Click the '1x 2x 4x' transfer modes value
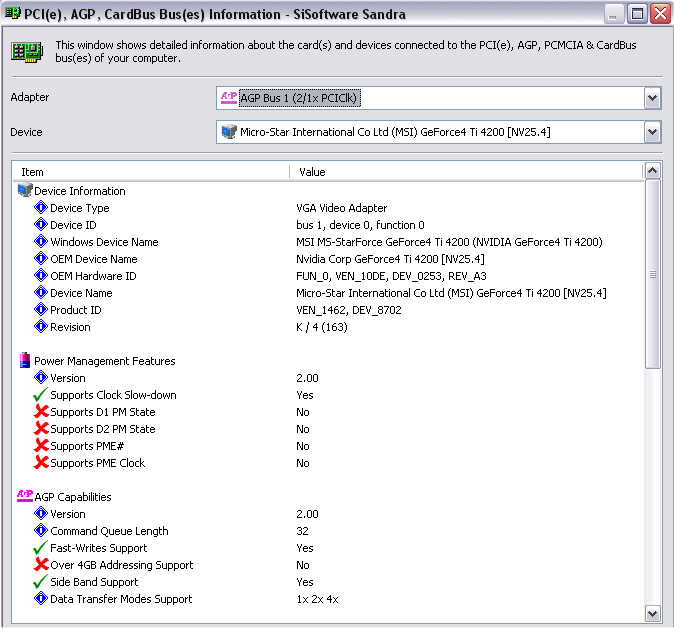 click(317, 599)
